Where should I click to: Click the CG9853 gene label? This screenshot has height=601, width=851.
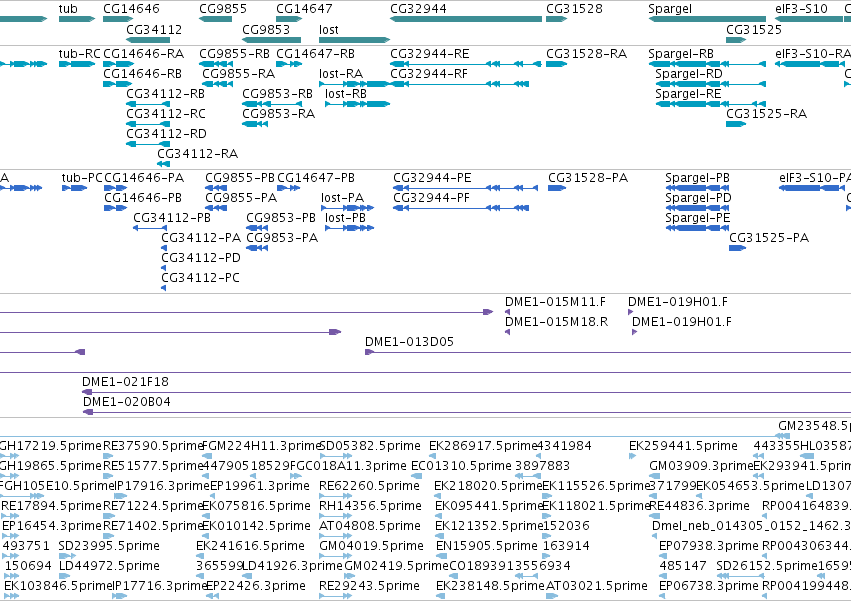tap(266, 29)
